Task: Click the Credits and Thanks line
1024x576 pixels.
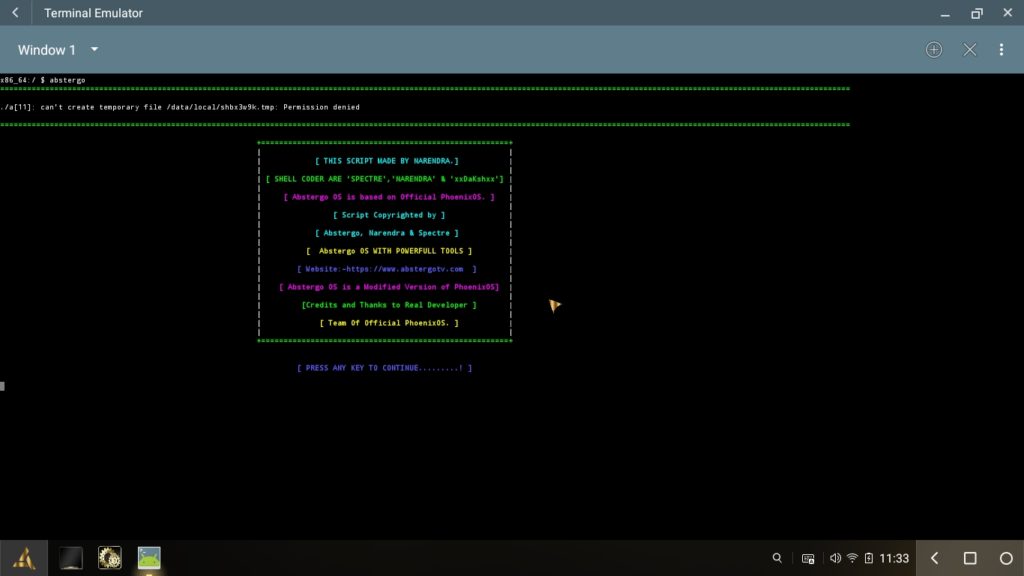Action: 389,305
